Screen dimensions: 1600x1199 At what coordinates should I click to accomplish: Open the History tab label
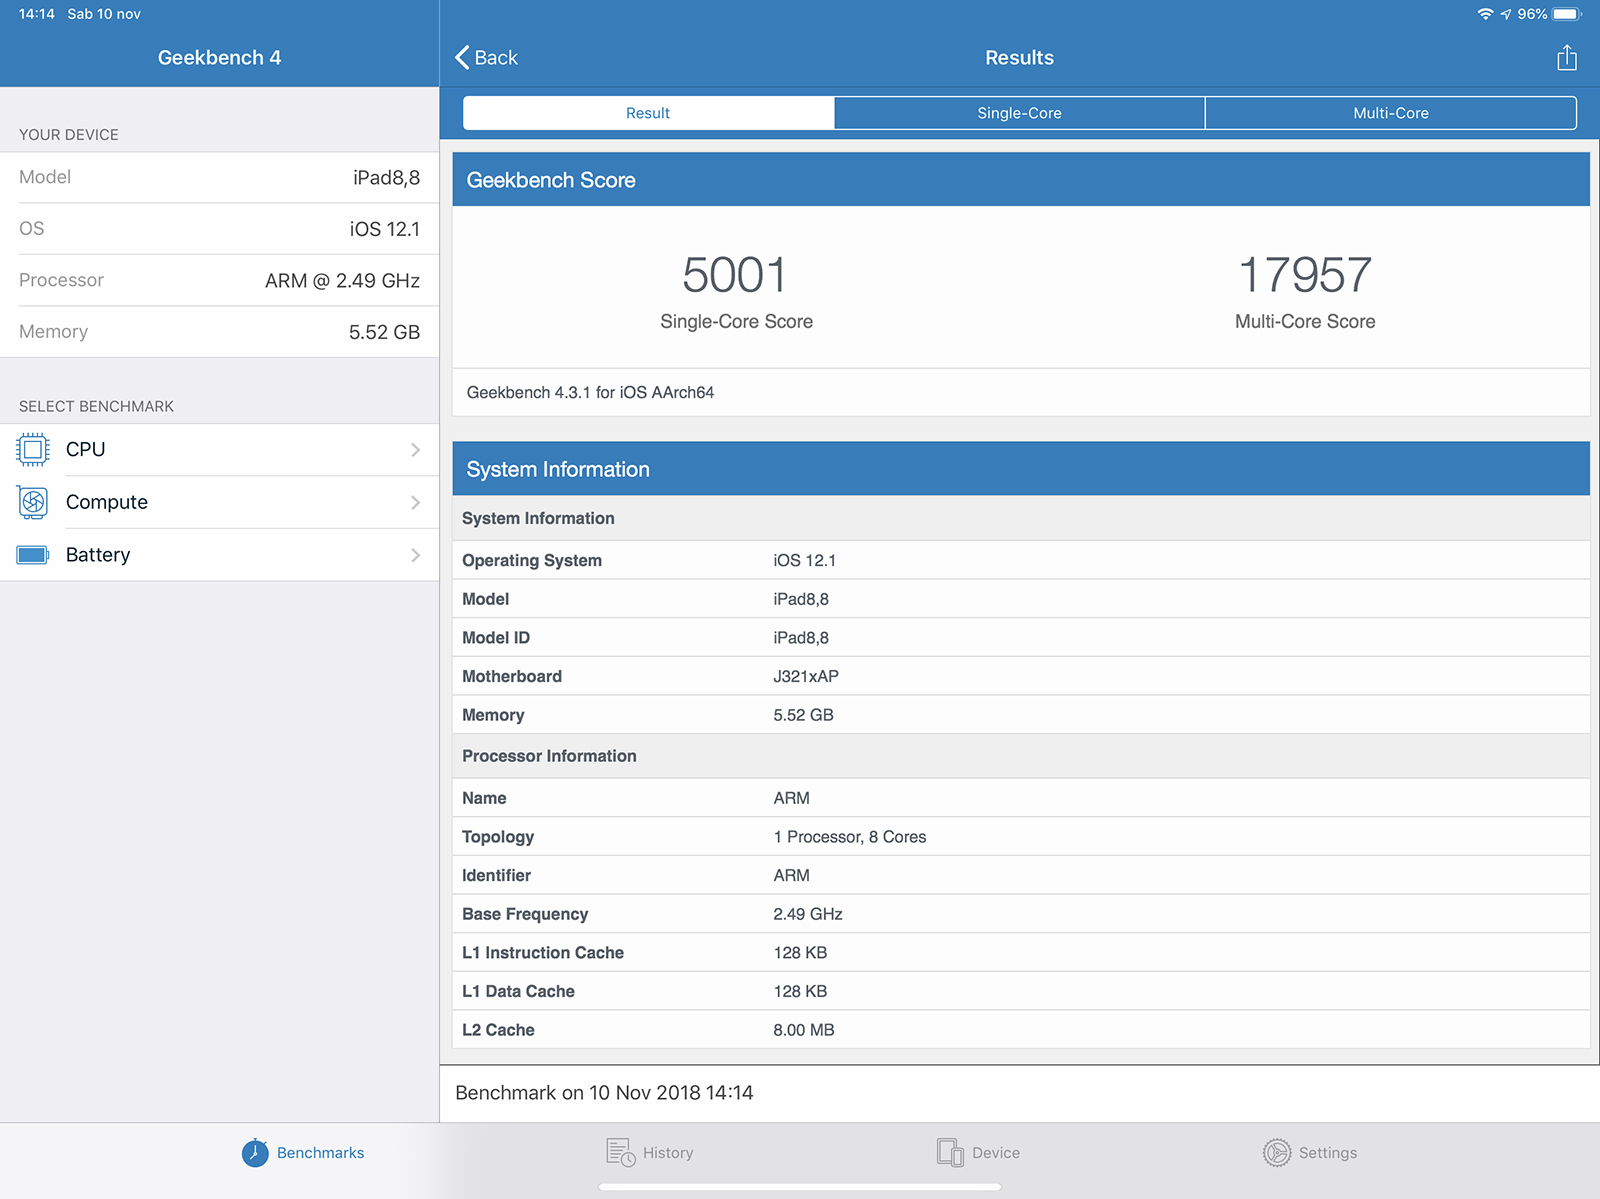pos(668,1153)
